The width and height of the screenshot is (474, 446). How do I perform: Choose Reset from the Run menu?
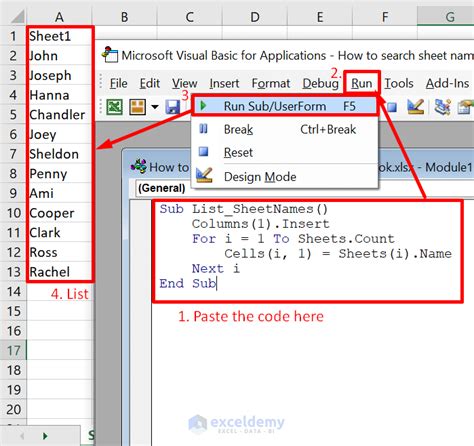284,152
